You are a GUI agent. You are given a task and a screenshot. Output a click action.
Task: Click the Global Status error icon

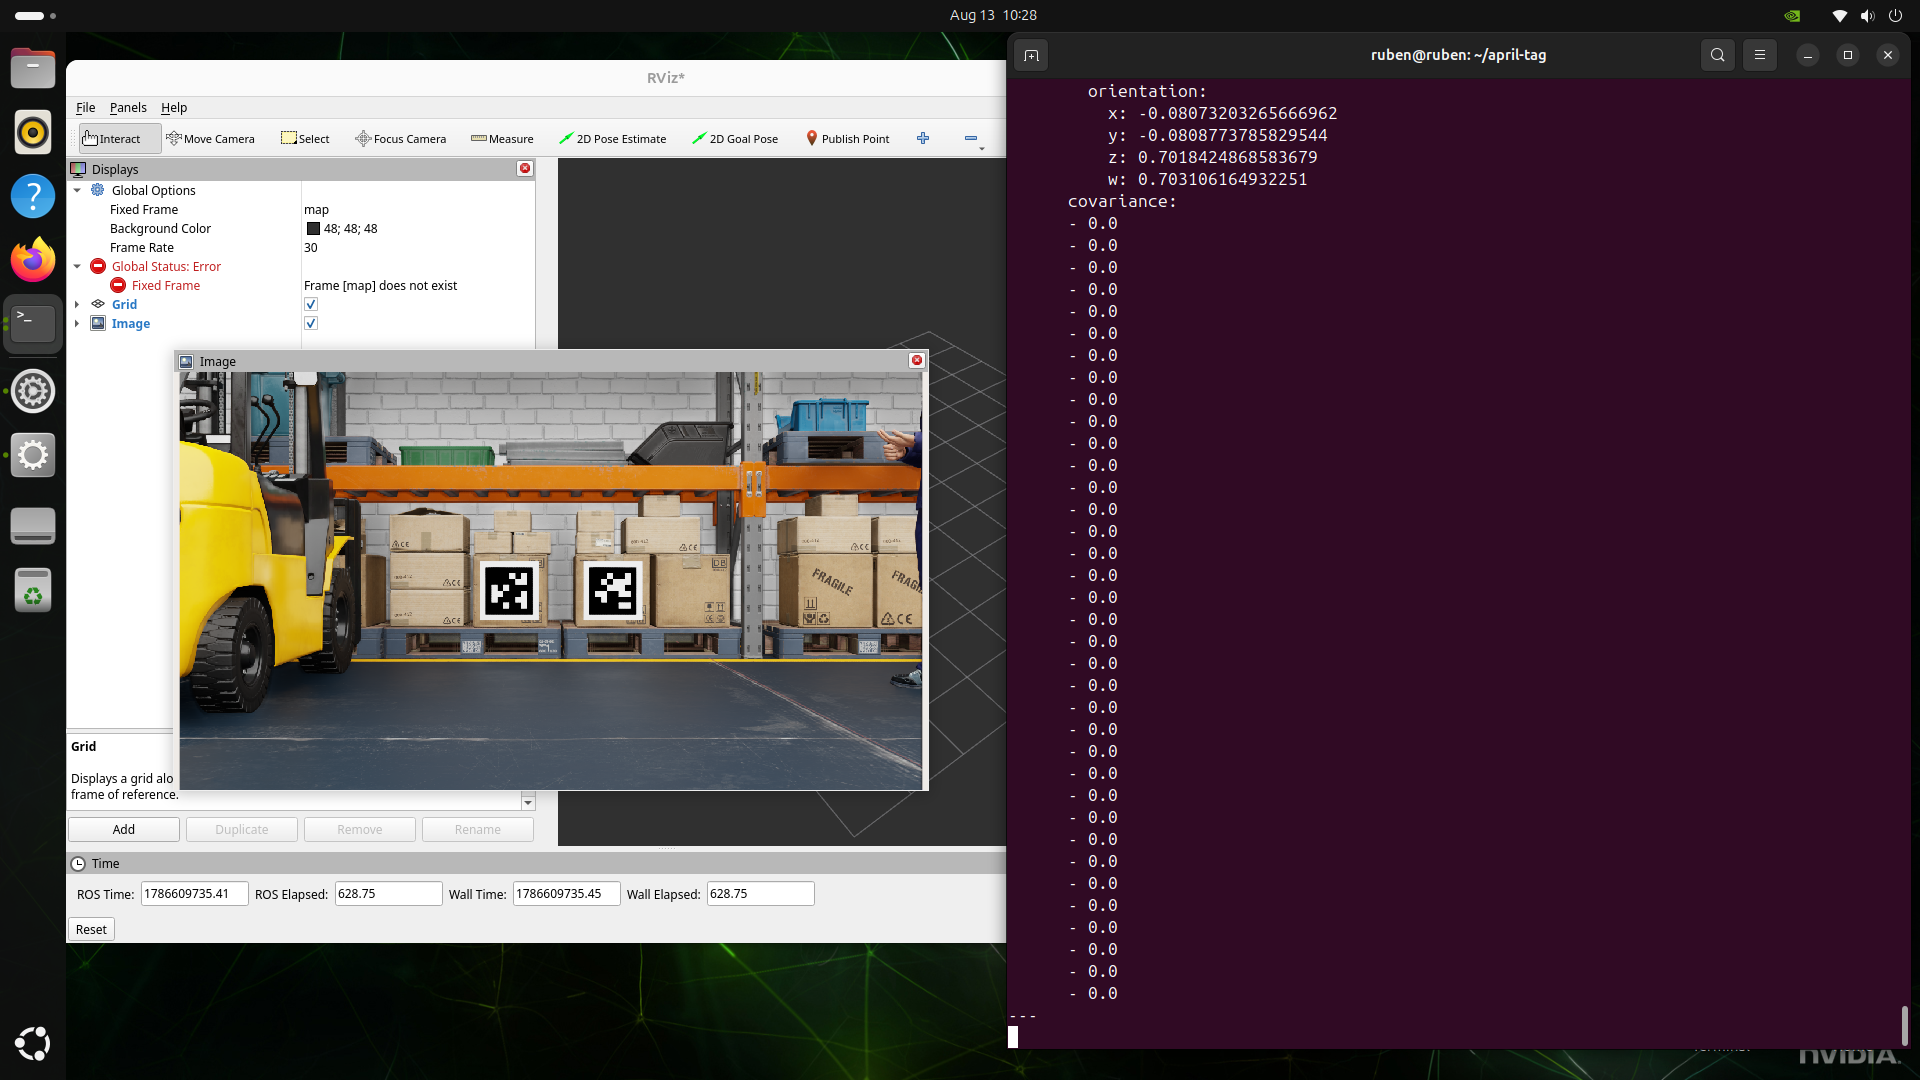tap(98, 266)
